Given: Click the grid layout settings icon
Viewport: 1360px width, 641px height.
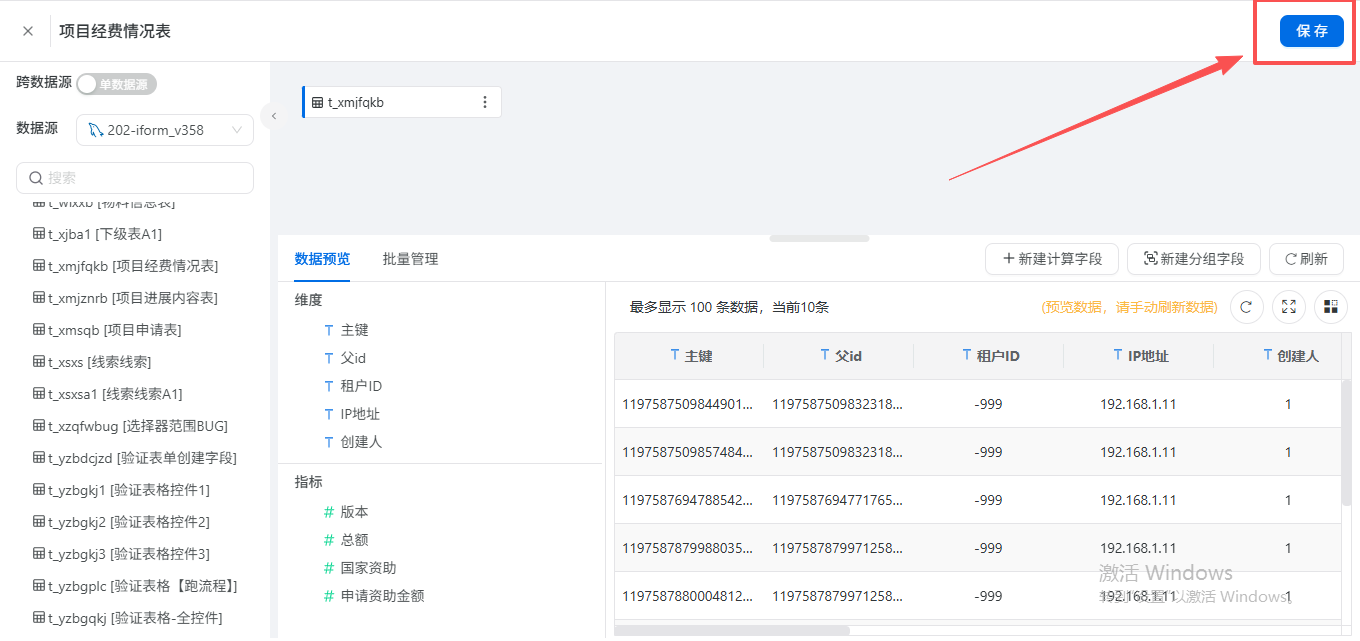Looking at the screenshot, I should tap(1331, 307).
